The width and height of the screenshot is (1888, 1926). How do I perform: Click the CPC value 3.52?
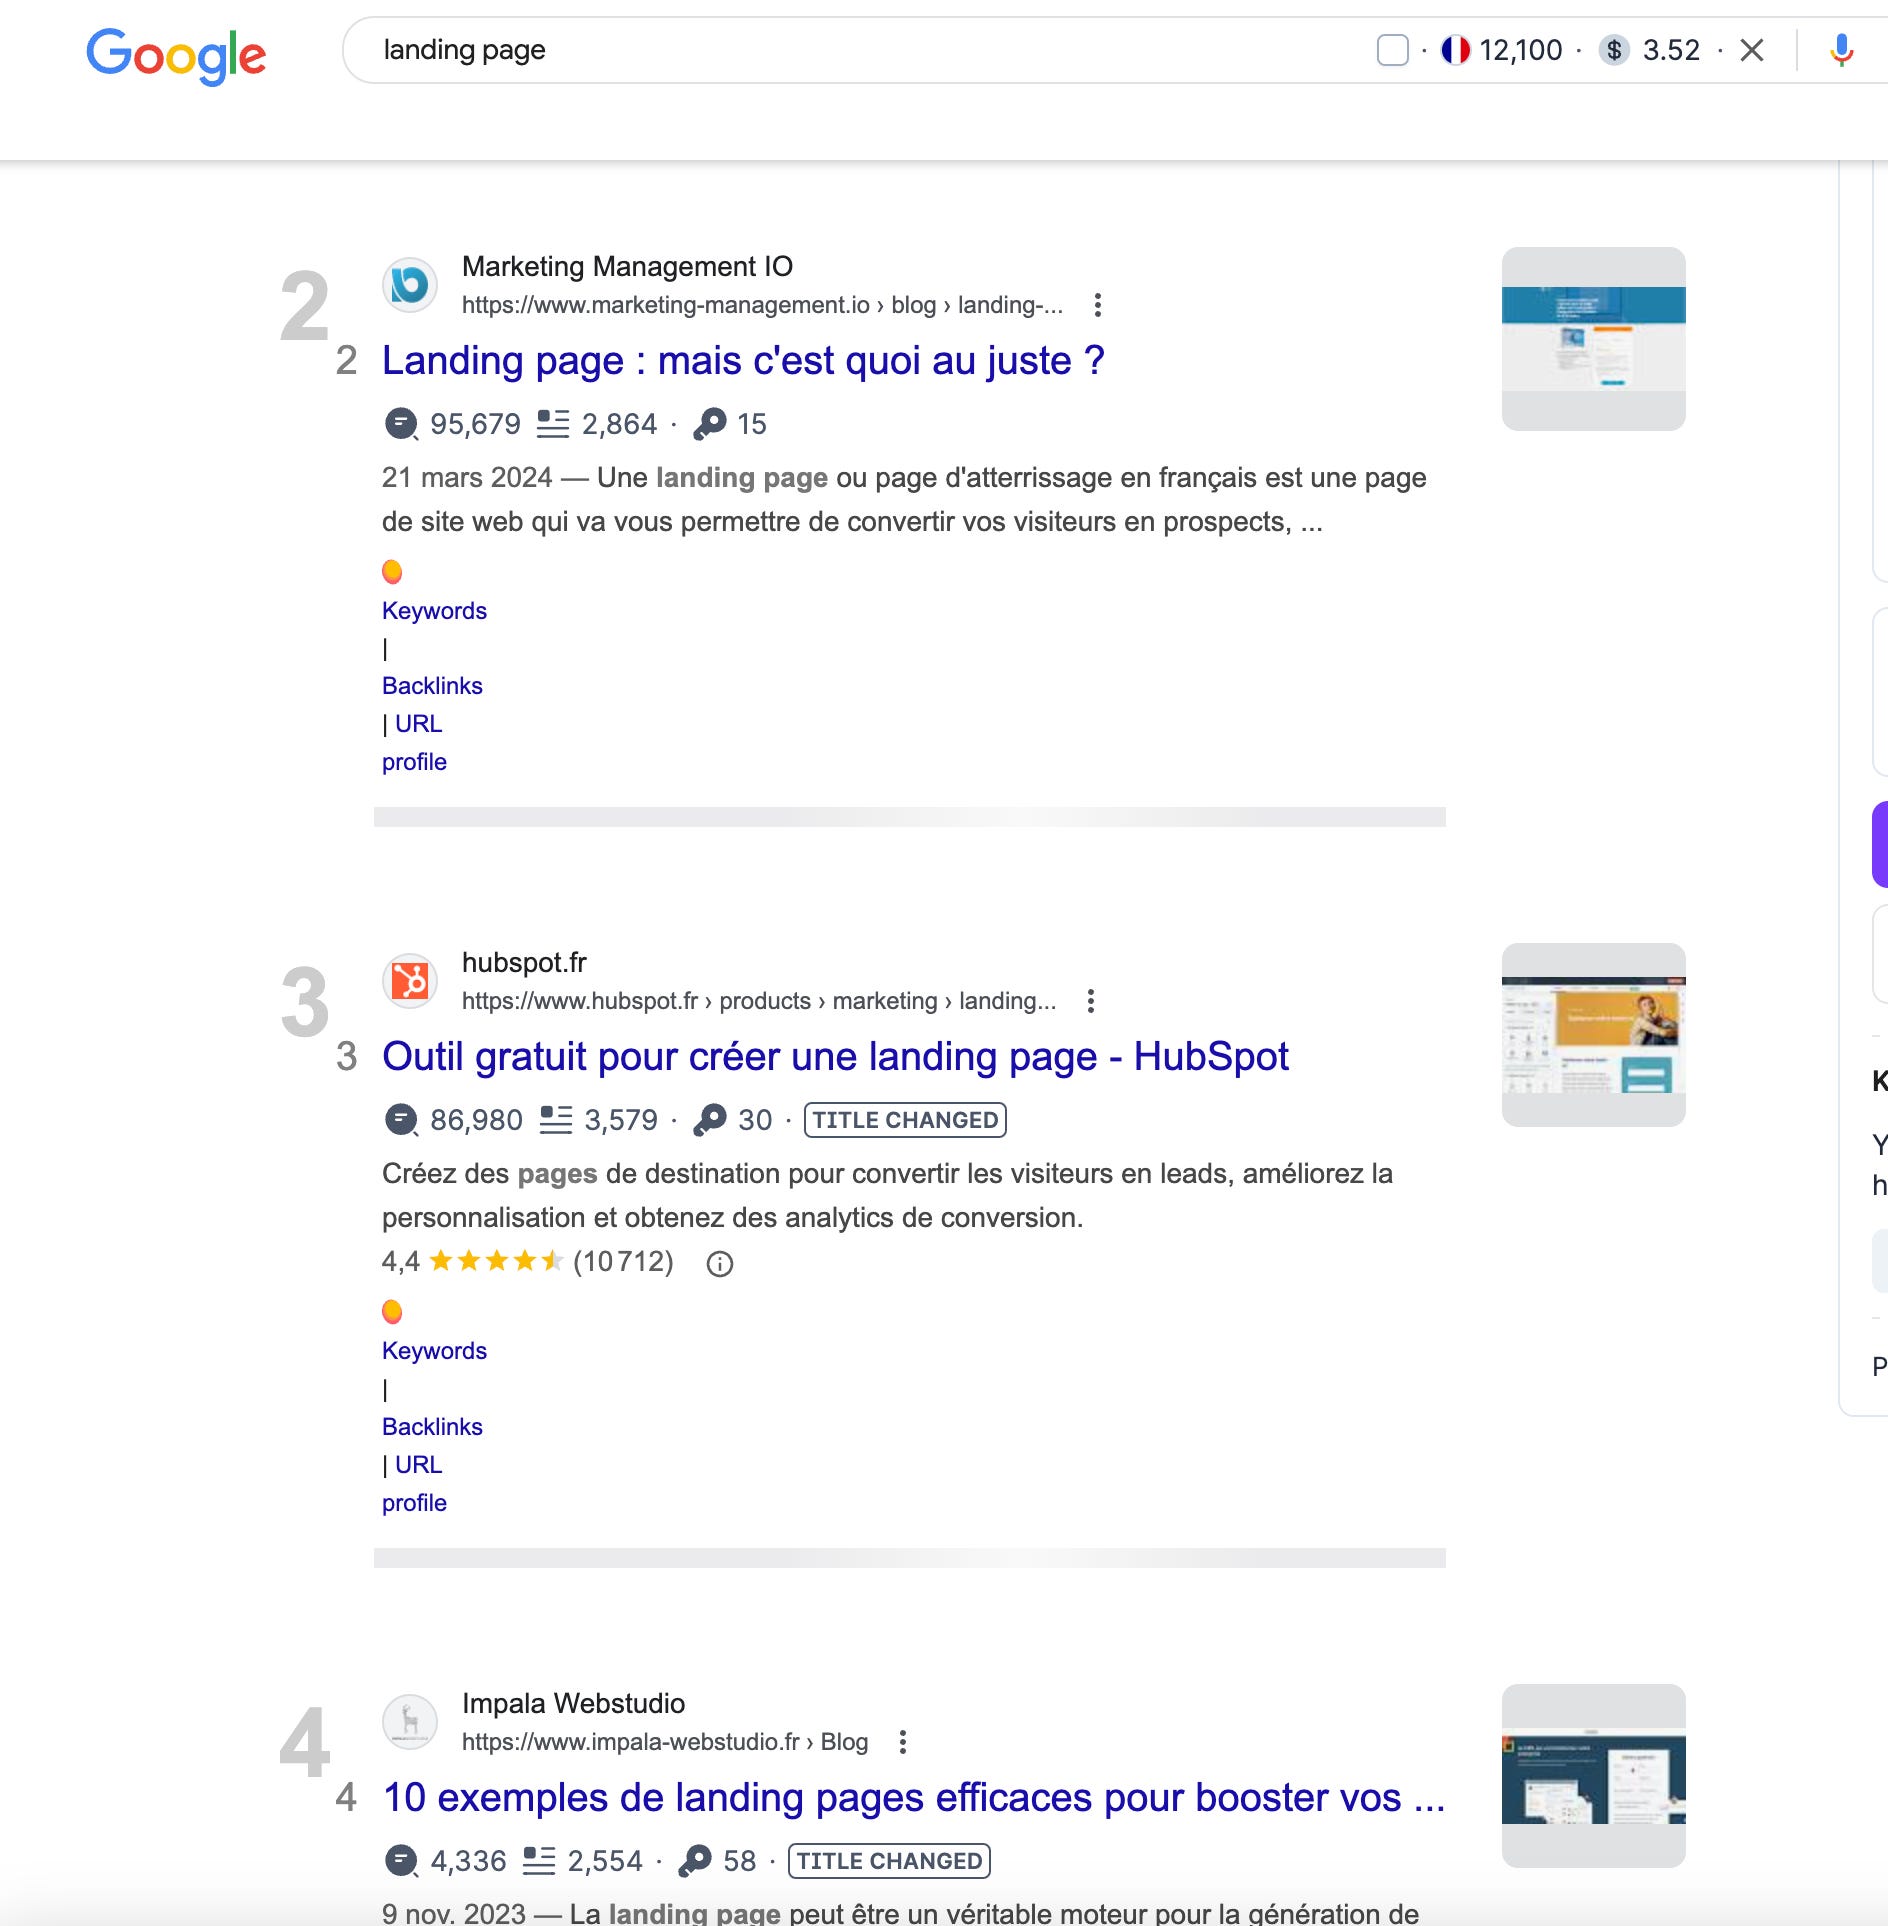coord(1671,50)
